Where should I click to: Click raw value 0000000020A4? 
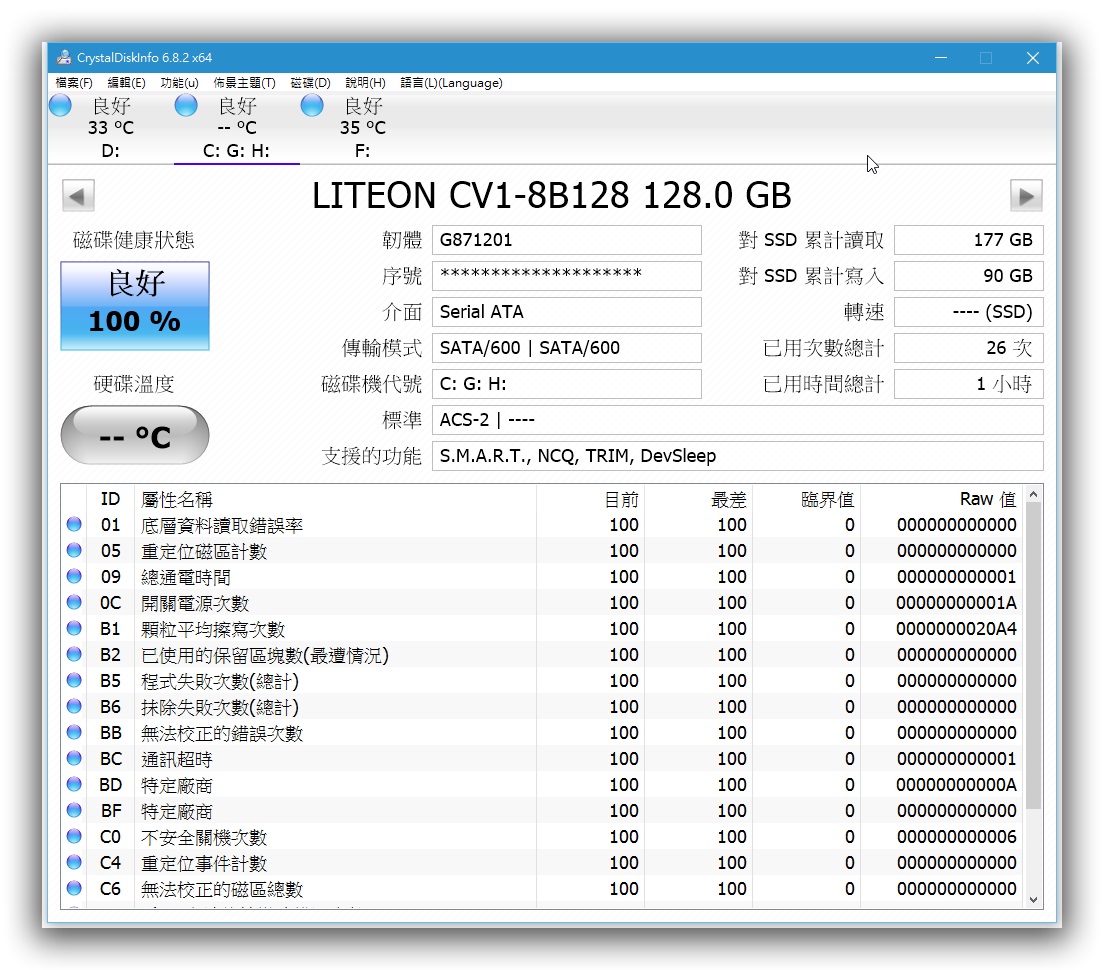pos(956,629)
